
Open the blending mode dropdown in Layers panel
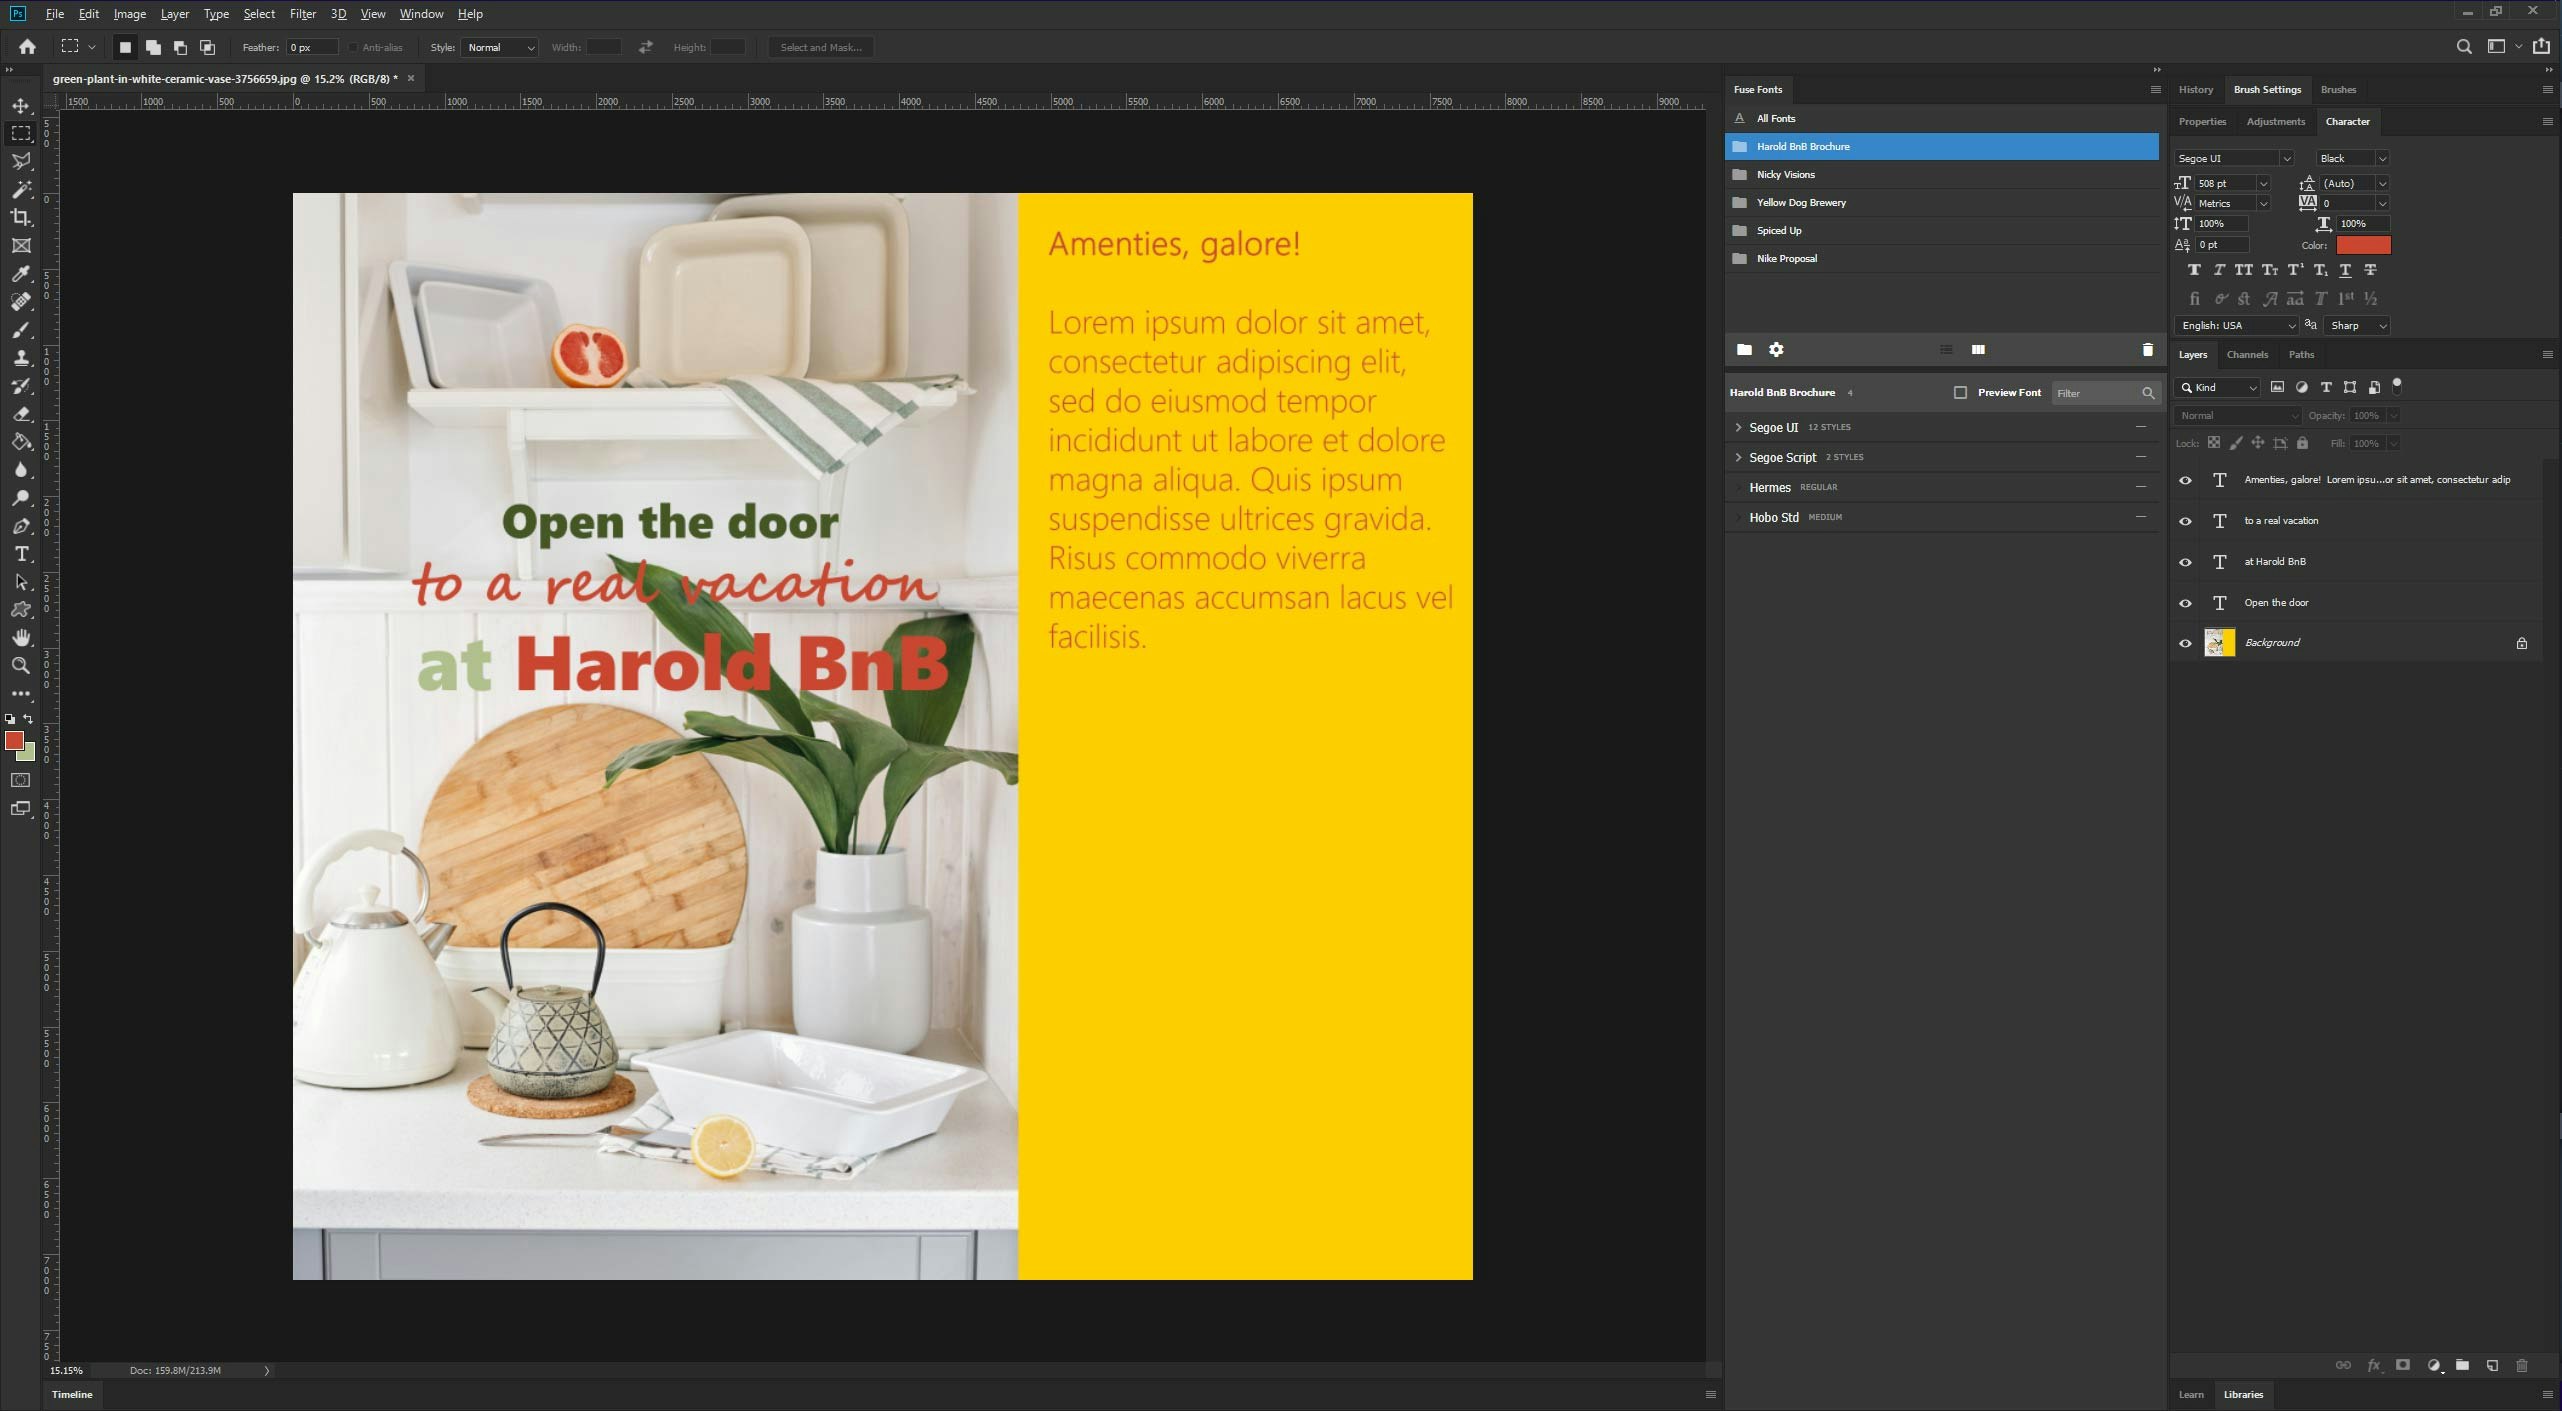[2237, 415]
